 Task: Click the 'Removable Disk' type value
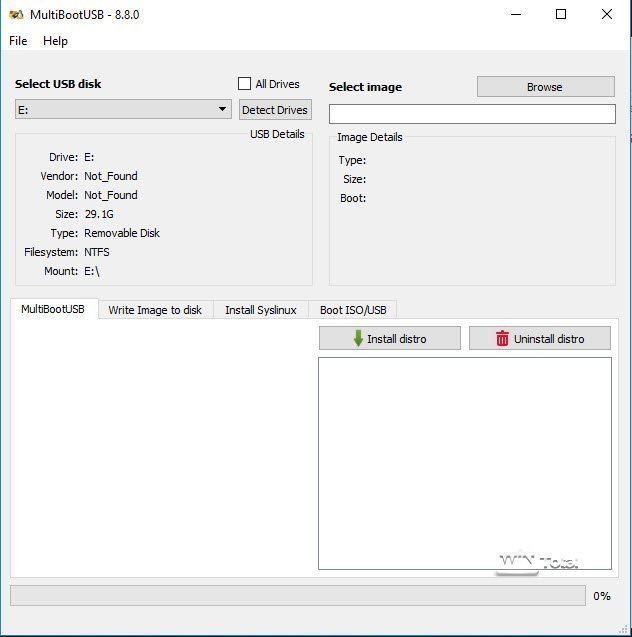pos(122,233)
